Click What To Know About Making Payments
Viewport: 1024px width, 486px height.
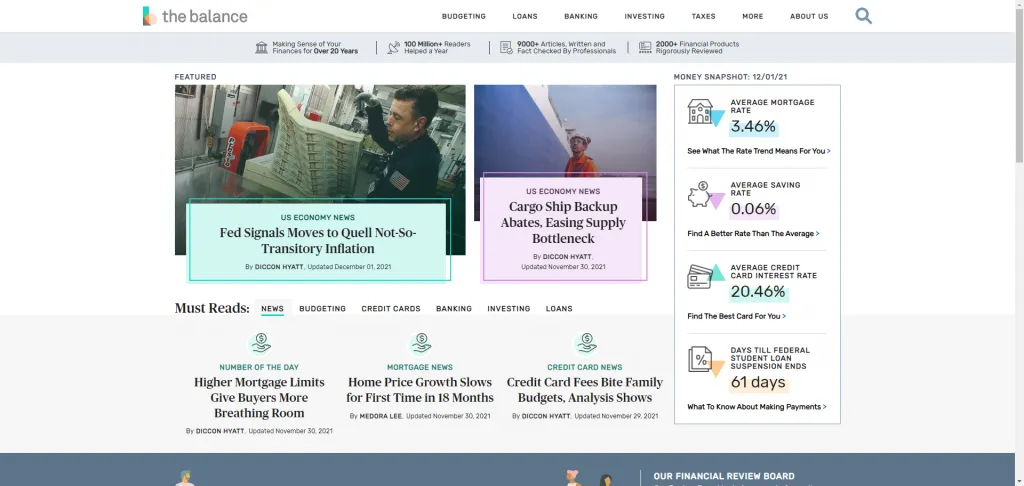[757, 406]
